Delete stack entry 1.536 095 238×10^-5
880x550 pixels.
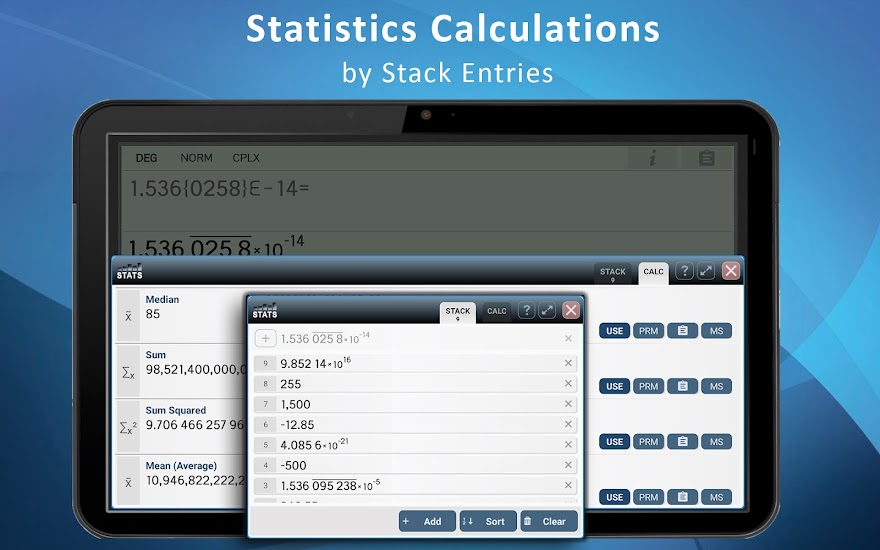click(568, 485)
